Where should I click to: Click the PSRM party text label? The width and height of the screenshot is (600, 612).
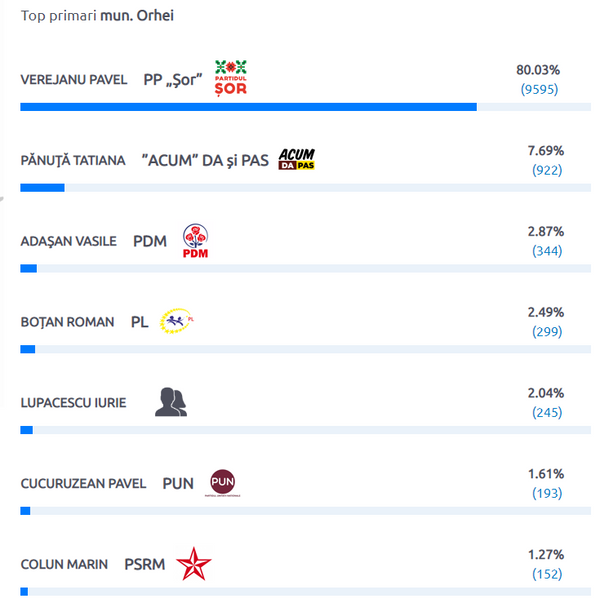click(144, 564)
